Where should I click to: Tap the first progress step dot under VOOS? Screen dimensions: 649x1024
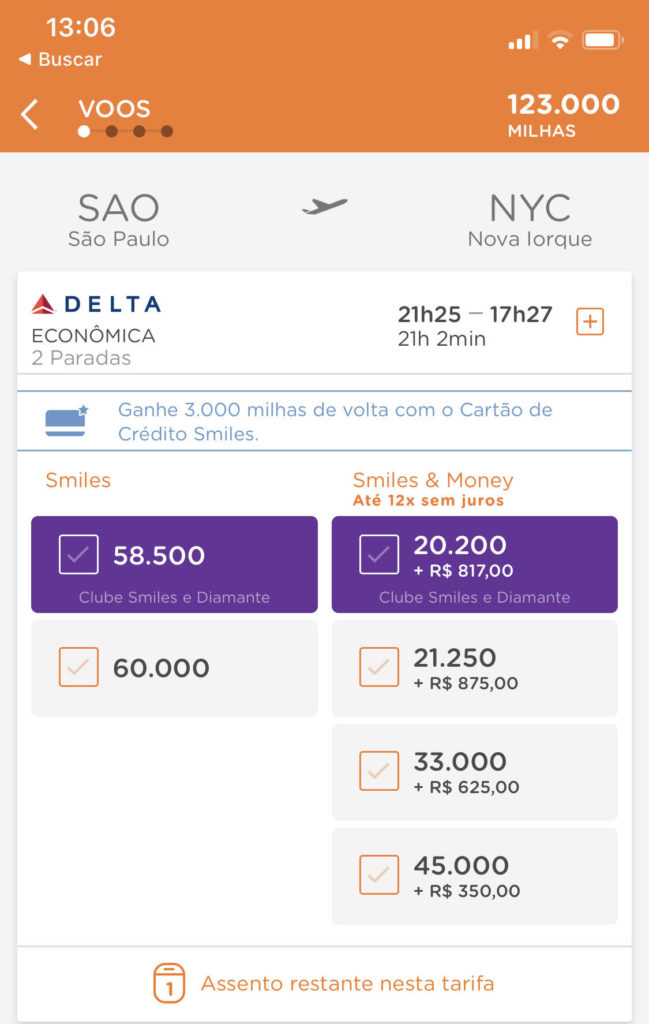(84, 131)
